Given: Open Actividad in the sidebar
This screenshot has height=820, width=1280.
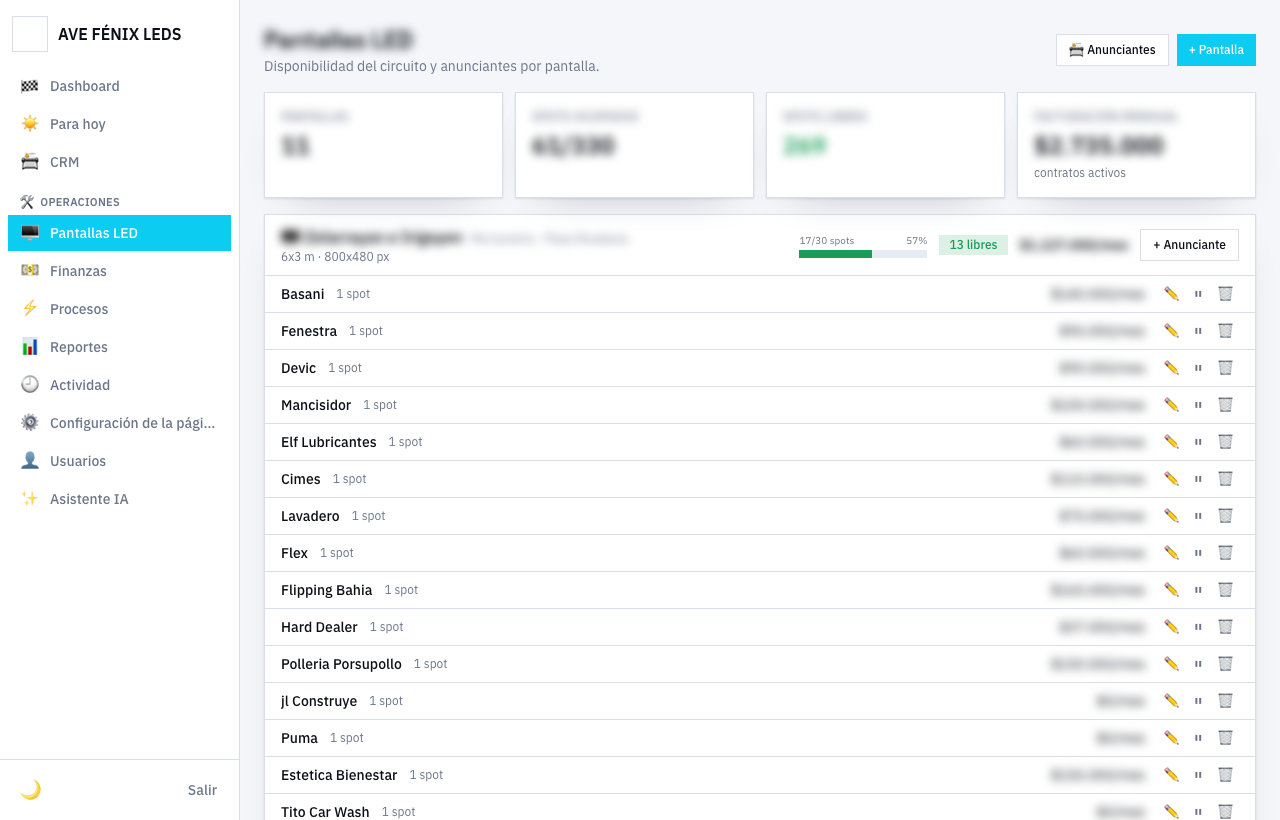Looking at the screenshot, I should [x=119, y=385].
